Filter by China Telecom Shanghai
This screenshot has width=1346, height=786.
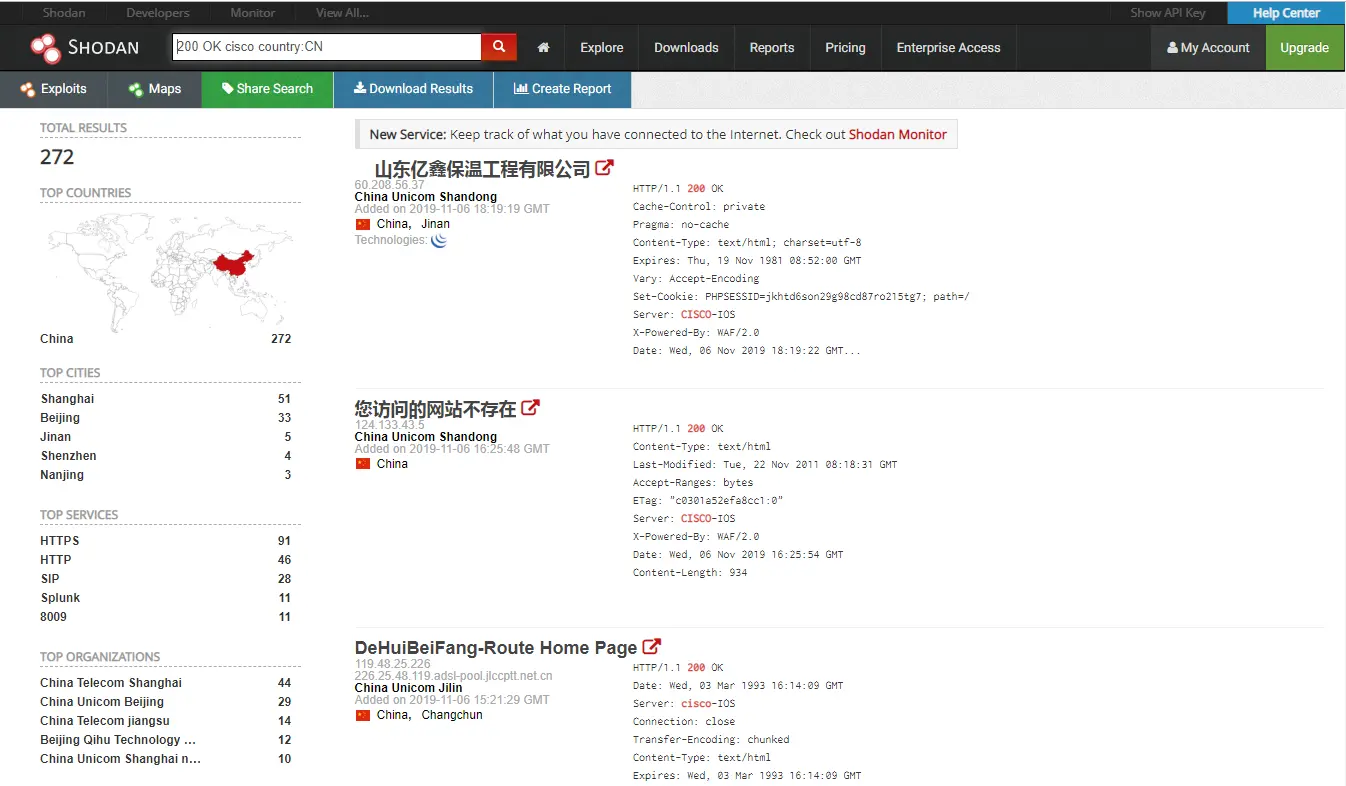tap(111, 683)
